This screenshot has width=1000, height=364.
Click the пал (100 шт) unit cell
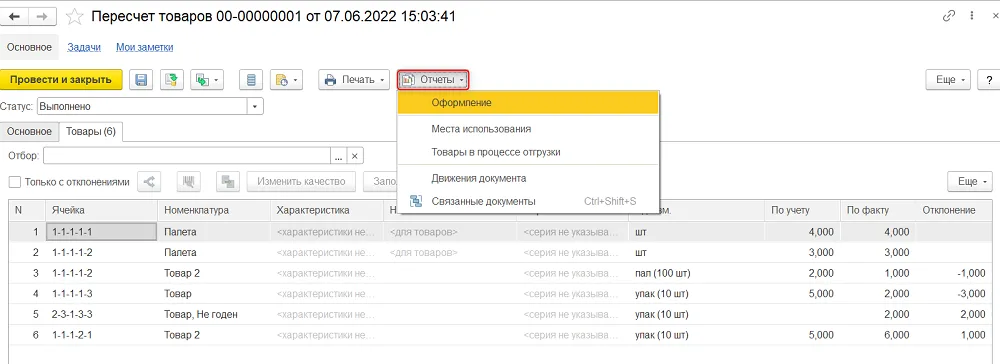click(x=696, y=273)
